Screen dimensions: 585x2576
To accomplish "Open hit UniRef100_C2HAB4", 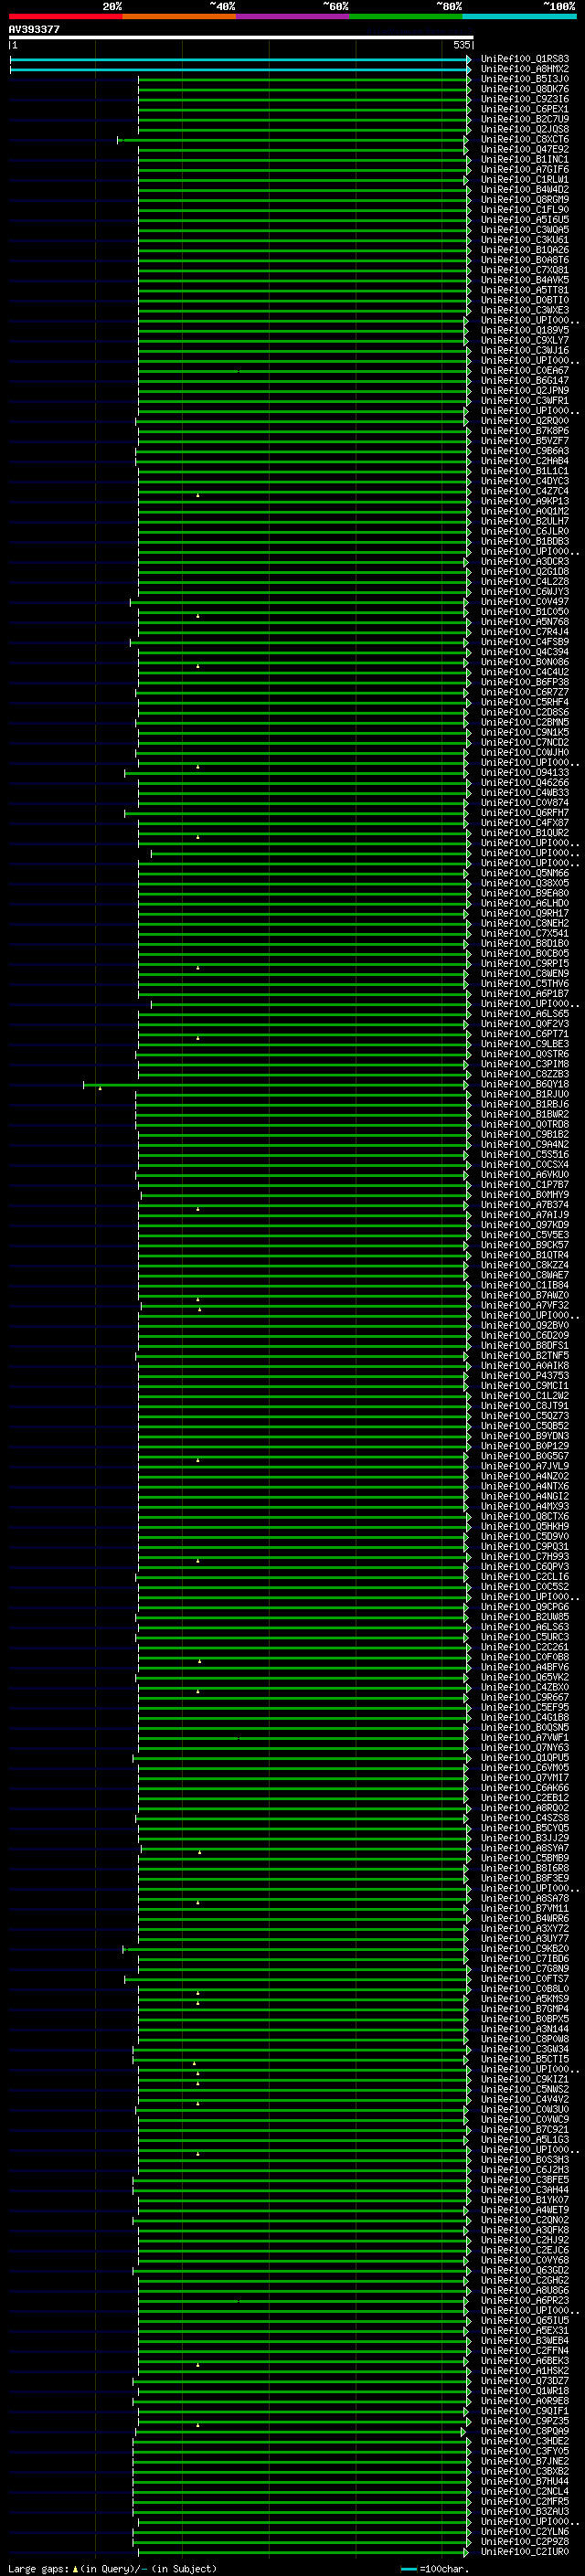I will (x=524, y=461).
